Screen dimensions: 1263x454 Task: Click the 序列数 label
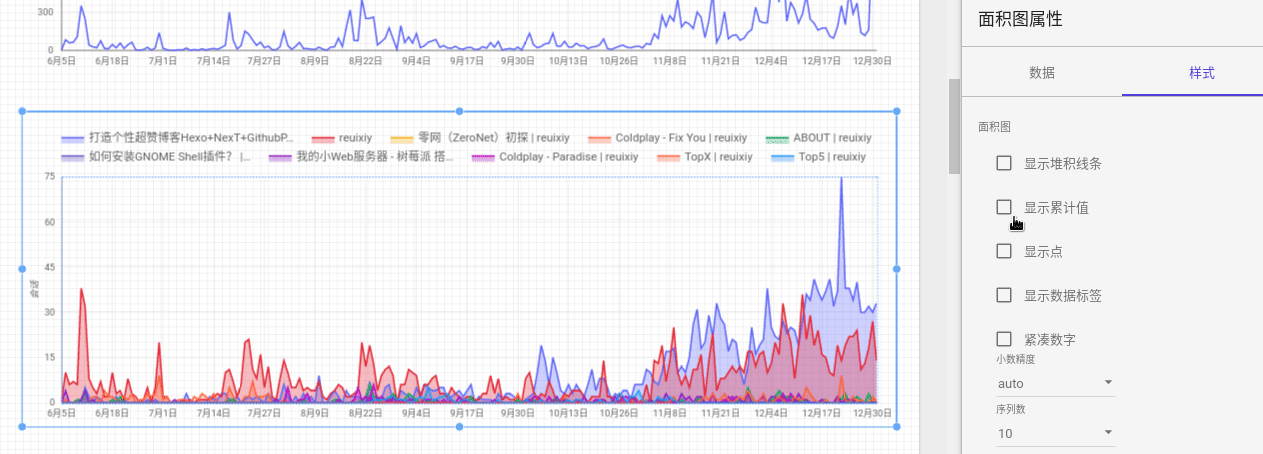click(x=1010, y=409)
